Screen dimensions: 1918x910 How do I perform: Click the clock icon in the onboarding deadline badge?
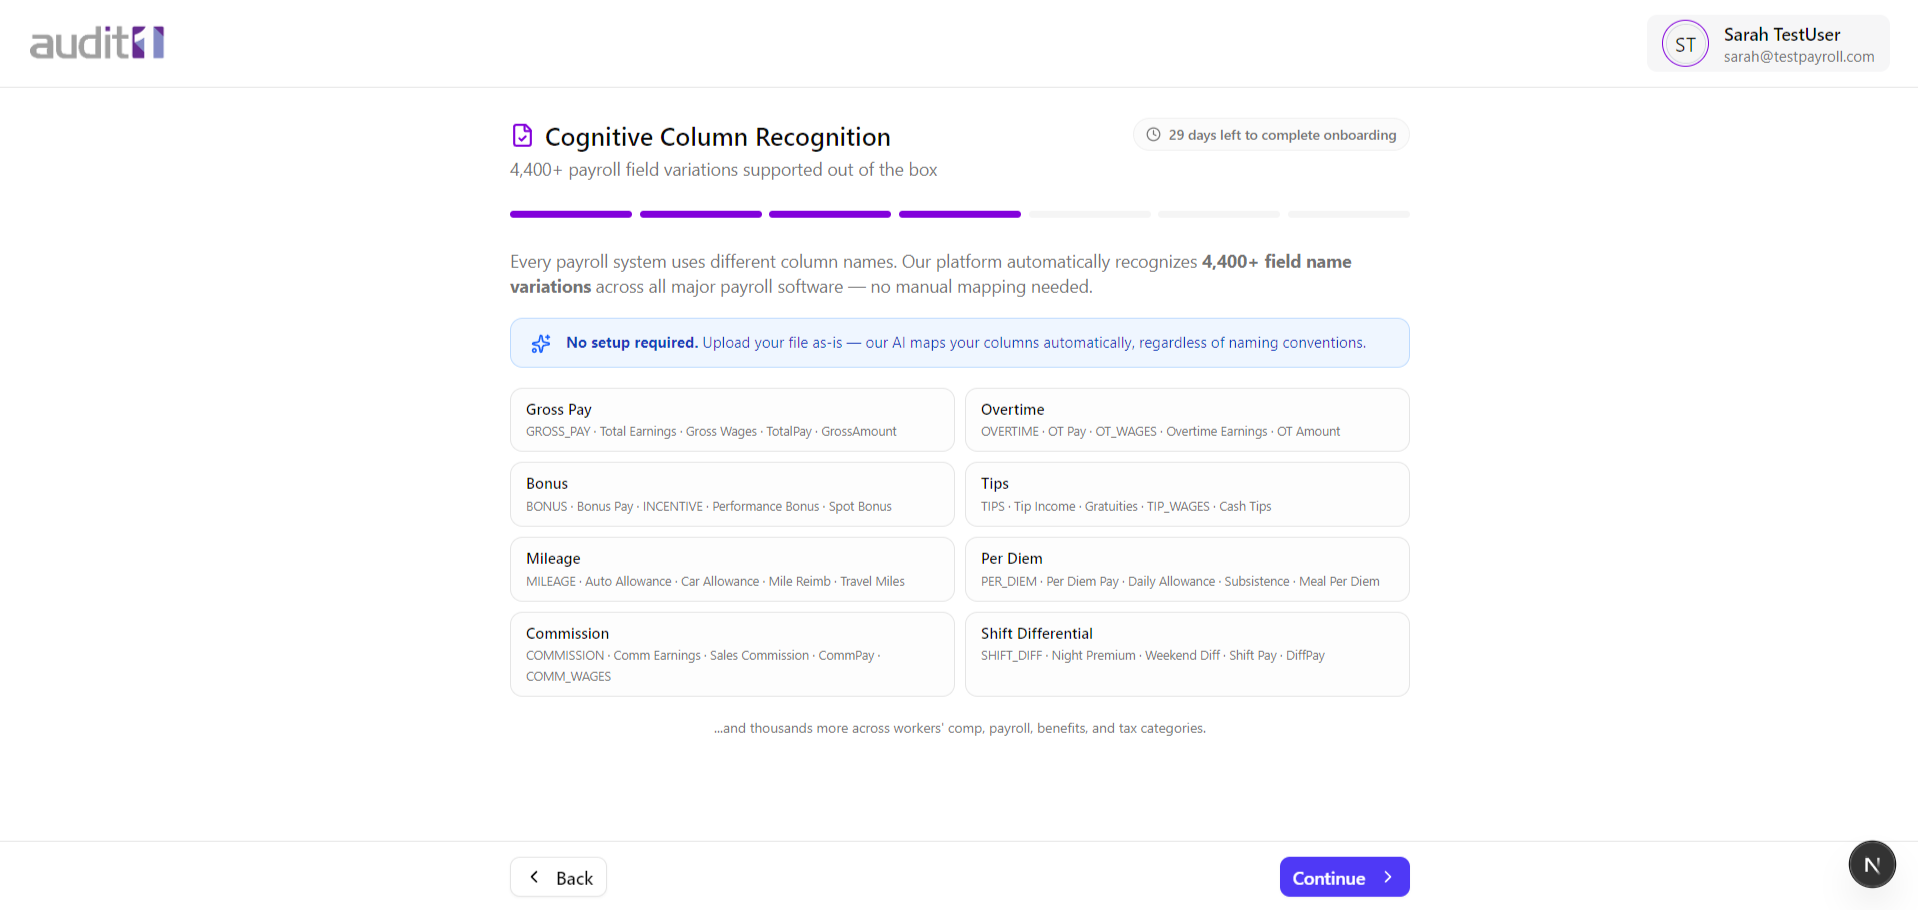(1154, 134)
